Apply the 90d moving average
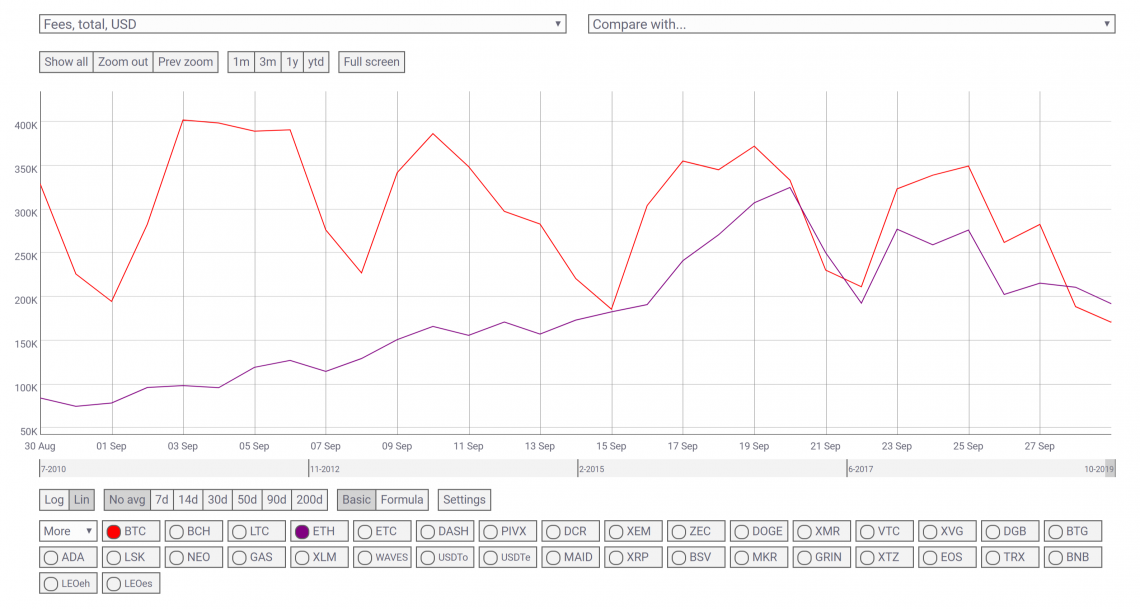This screenshot has width=1140, height=609. coord(276,499)
